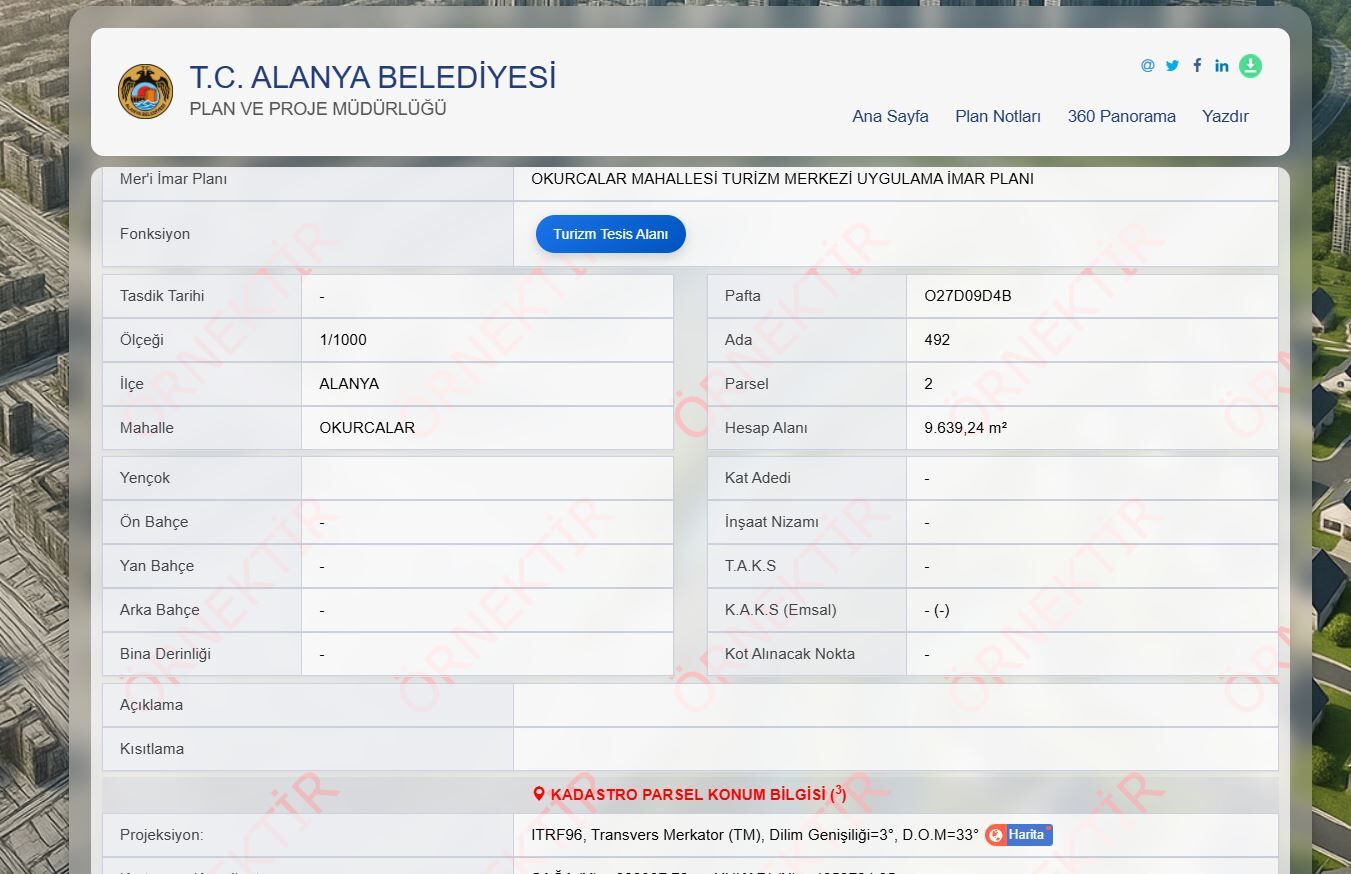Click the Turizm Tesis Alanı button
The width and height of the screenshot is (1351, 874).
tap(611, 234)
